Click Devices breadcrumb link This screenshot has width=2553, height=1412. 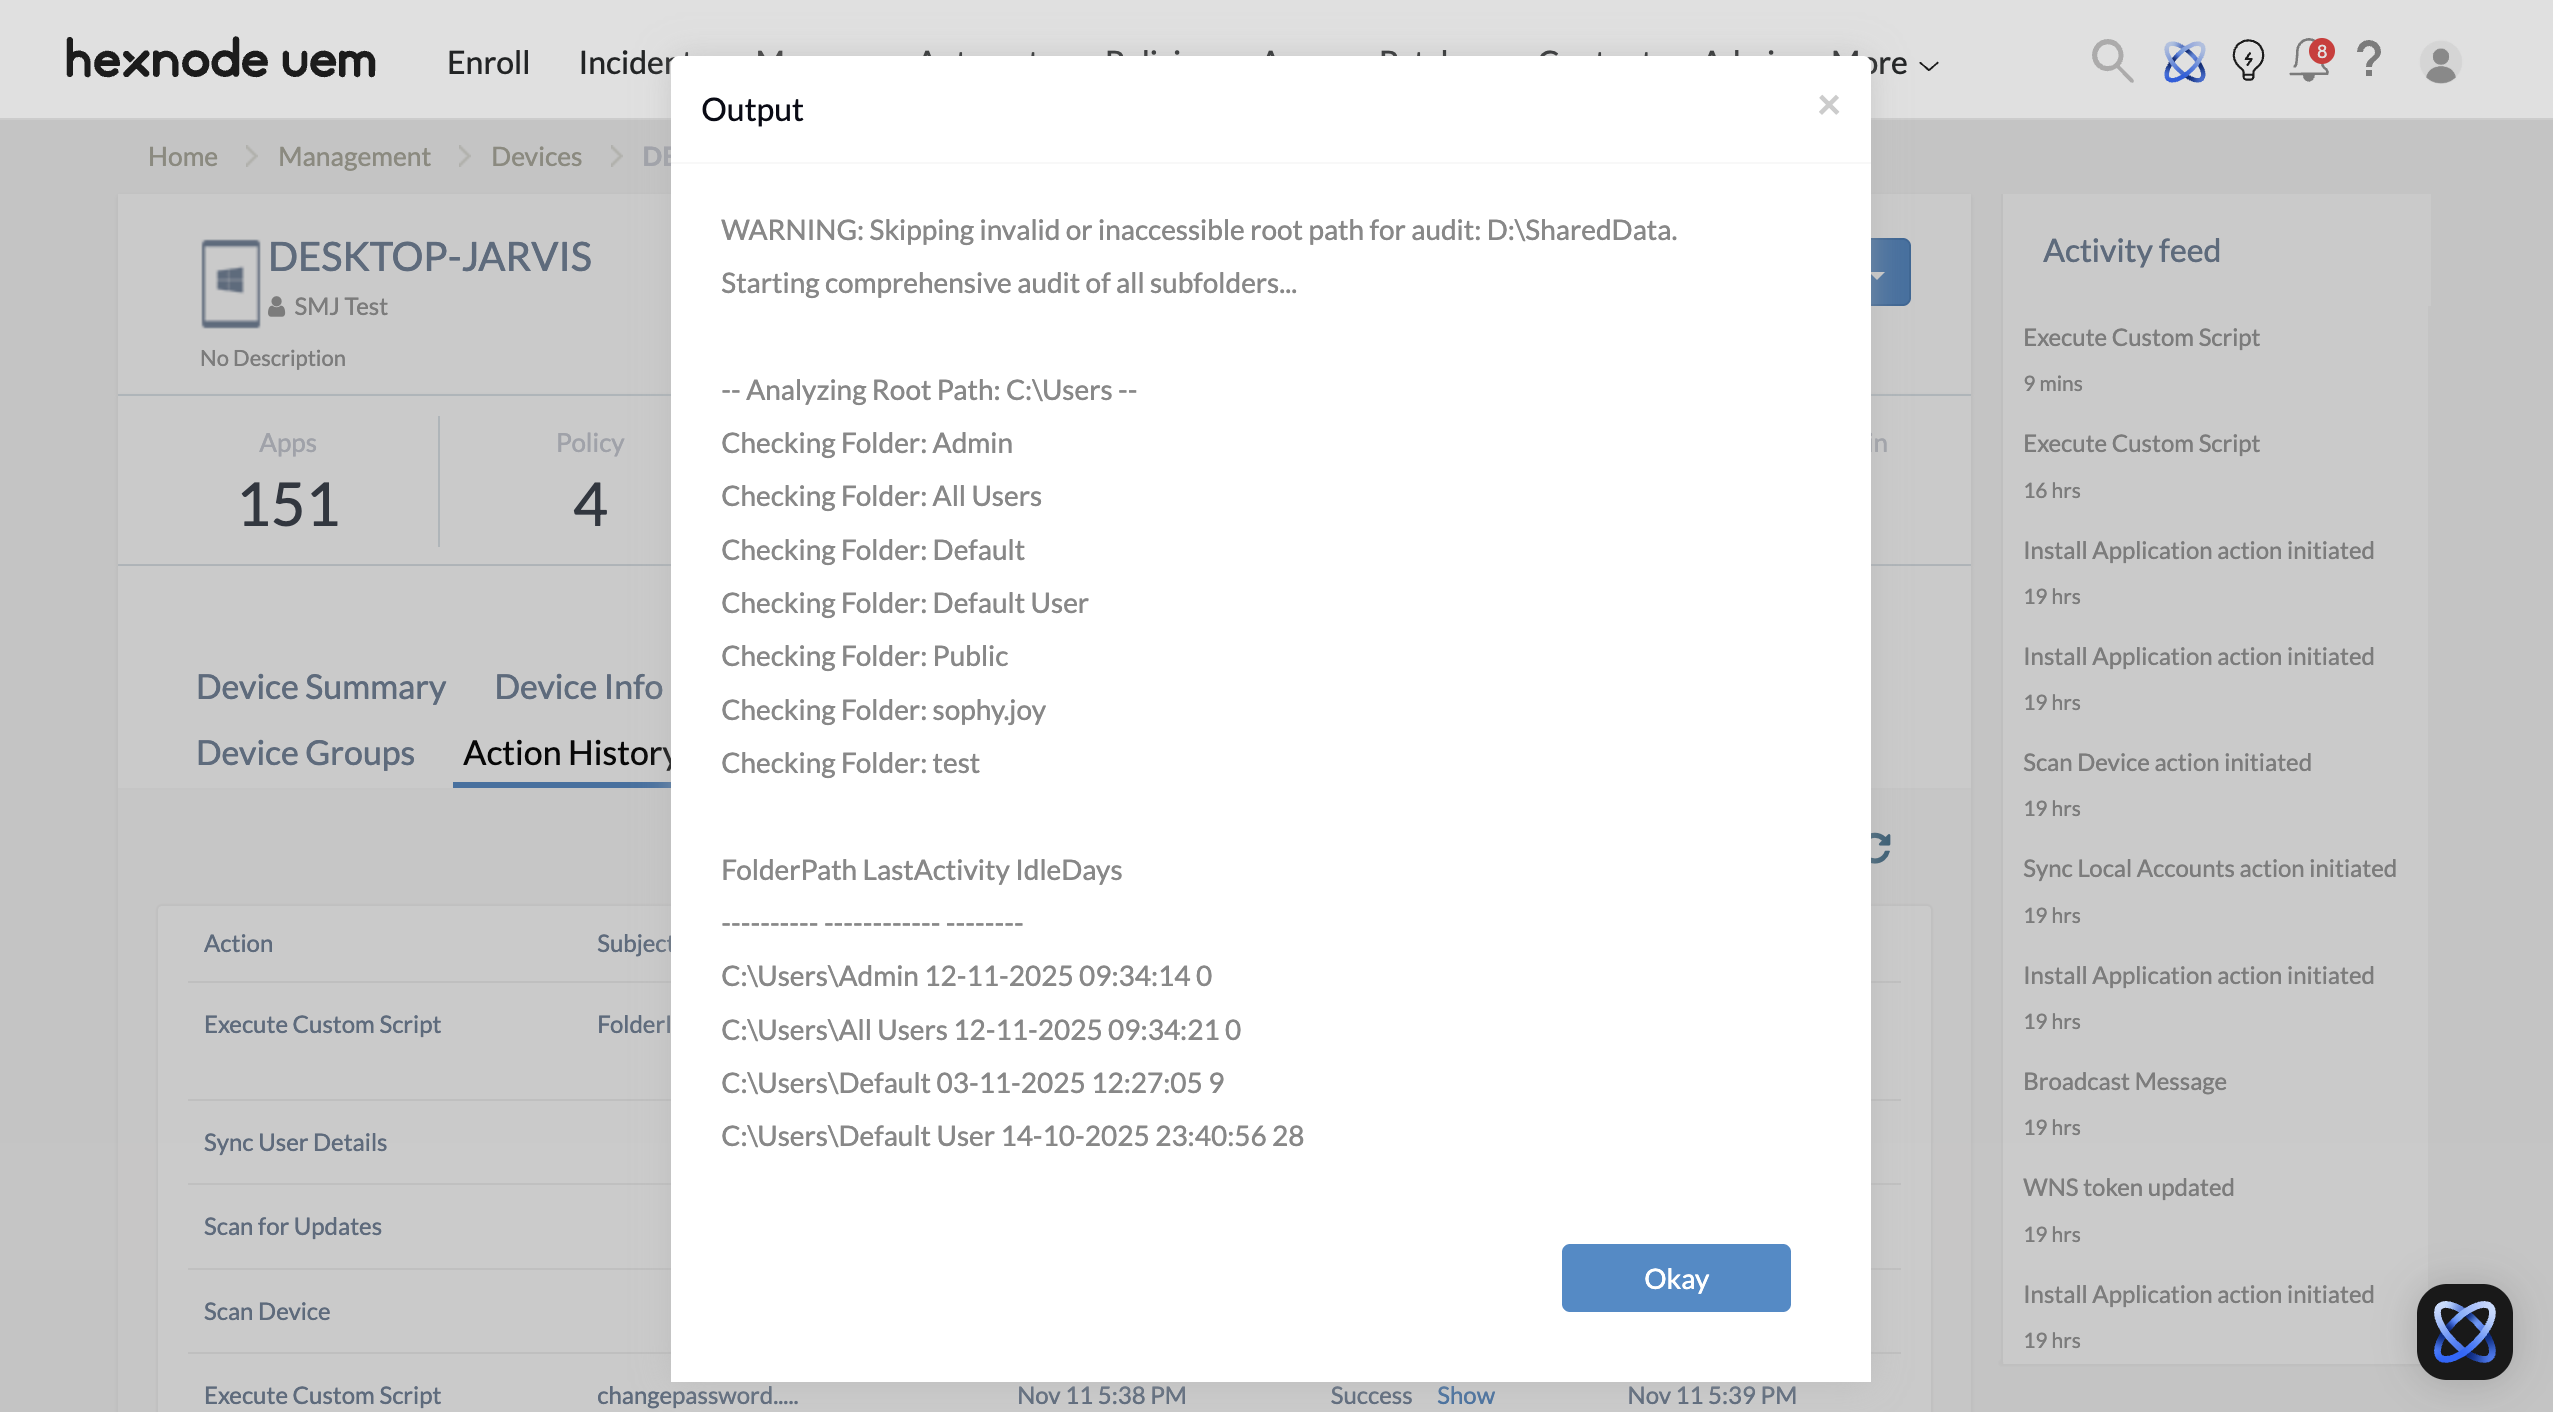click(536, 157)
